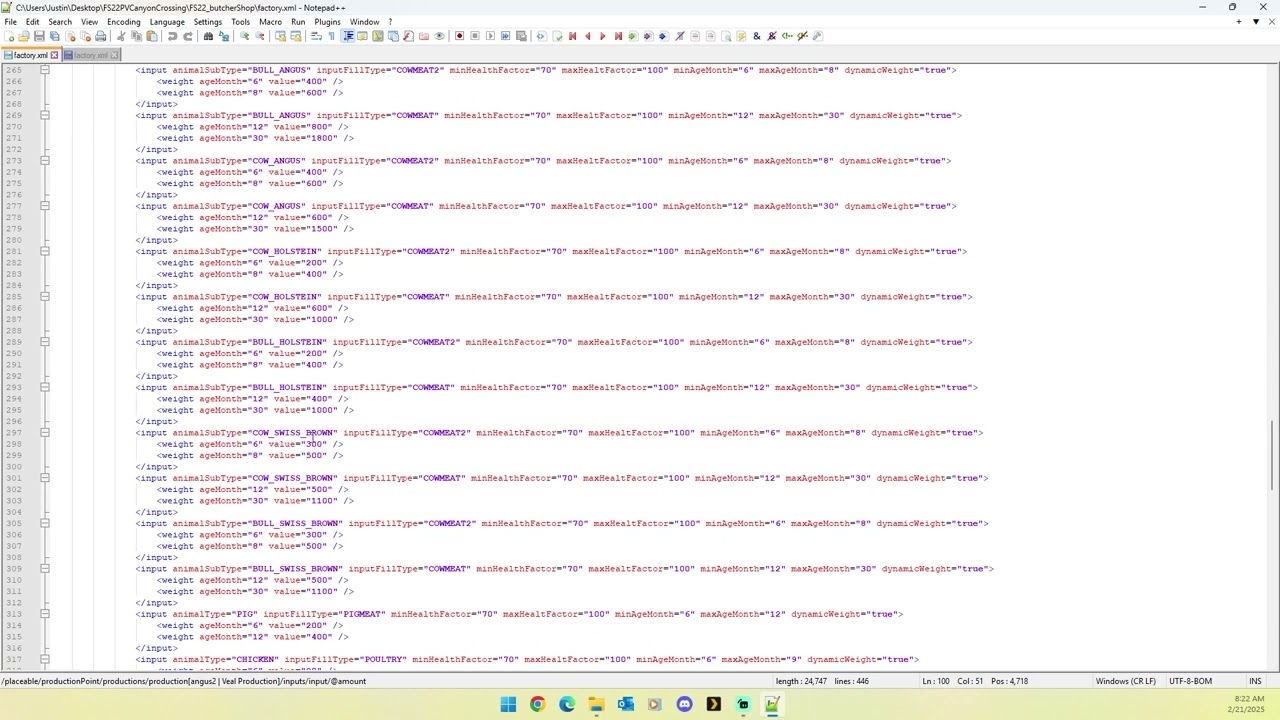Click the Open file toolbar icon
Image resolution: width=1280 pixels, height=720 pixels.
[x=24, y=36]
